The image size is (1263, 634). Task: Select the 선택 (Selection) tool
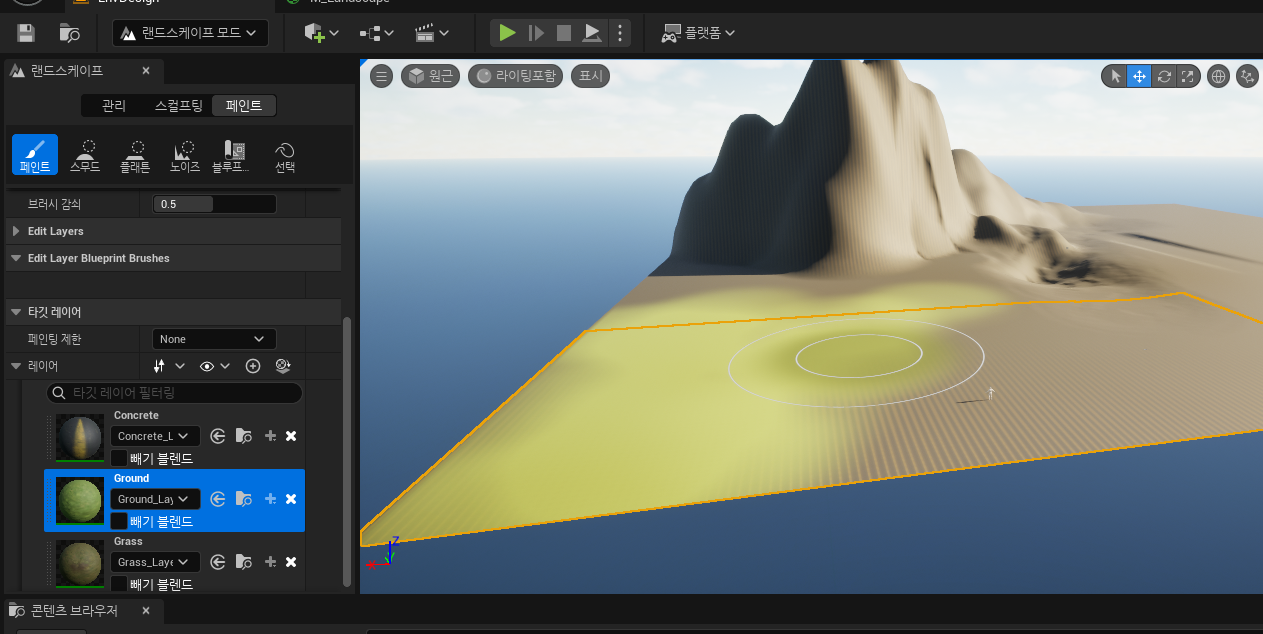click(x=285, y=155)
